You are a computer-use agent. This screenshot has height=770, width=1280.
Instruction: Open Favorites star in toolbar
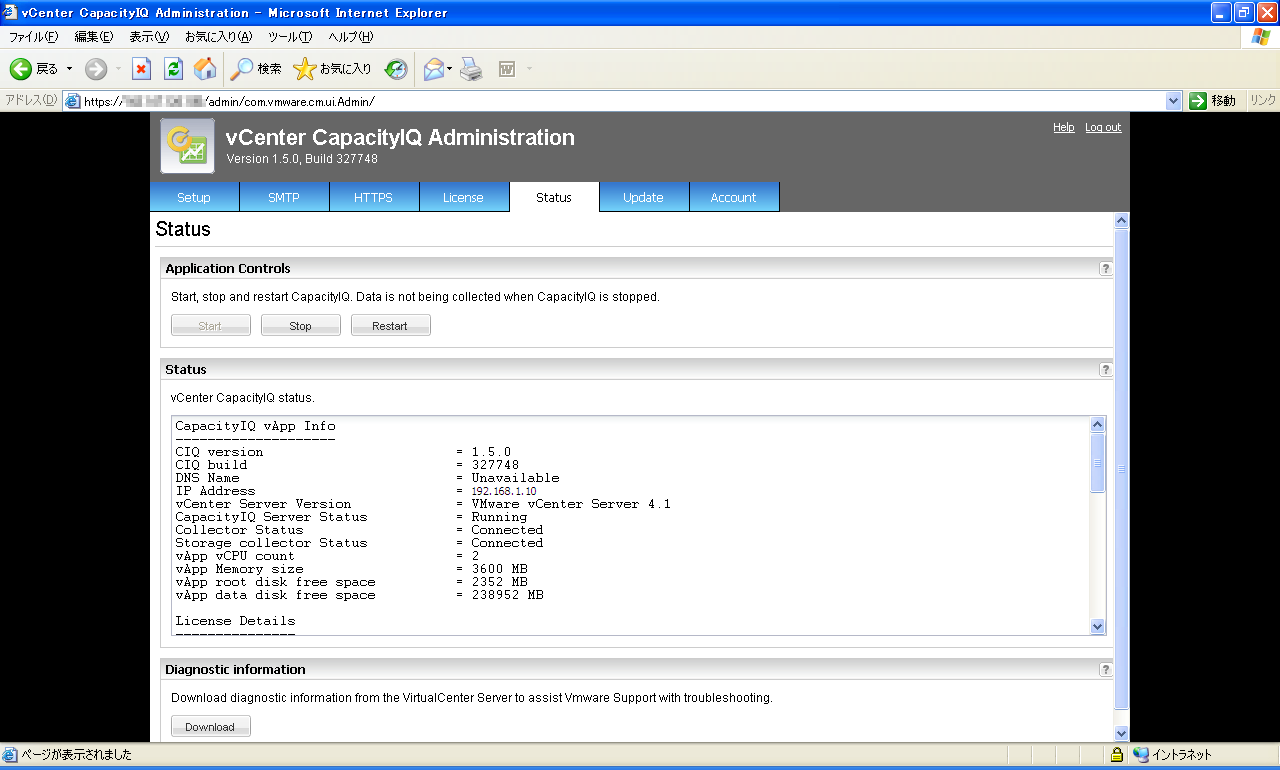click(332, 69)
